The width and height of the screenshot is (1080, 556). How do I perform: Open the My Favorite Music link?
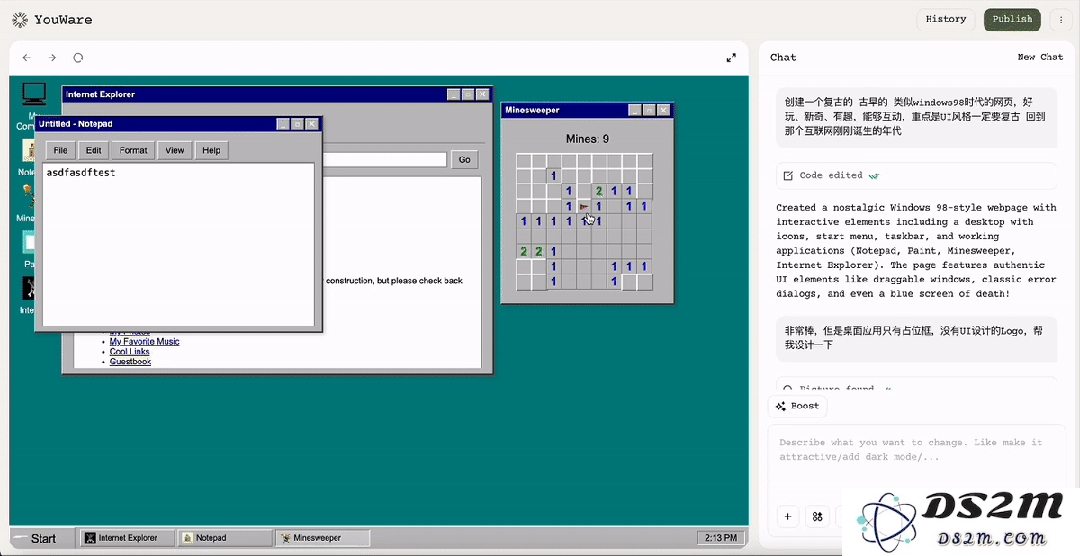pos(145,342)
